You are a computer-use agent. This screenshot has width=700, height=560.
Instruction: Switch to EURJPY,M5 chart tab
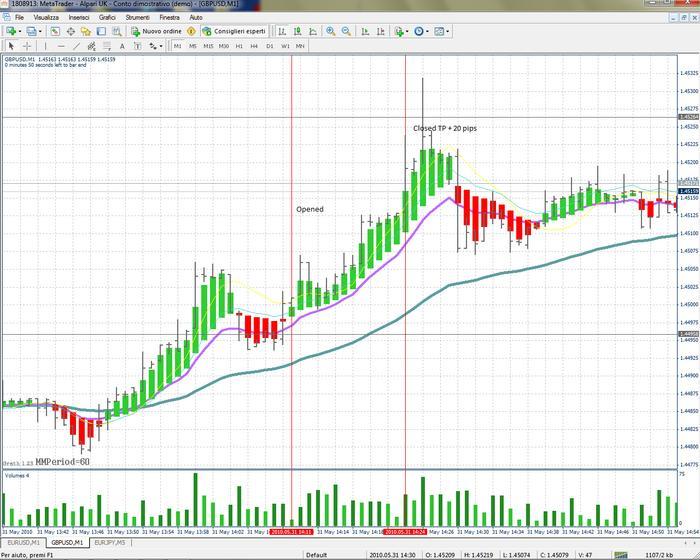pyautogui.click(x=110, y=543)
